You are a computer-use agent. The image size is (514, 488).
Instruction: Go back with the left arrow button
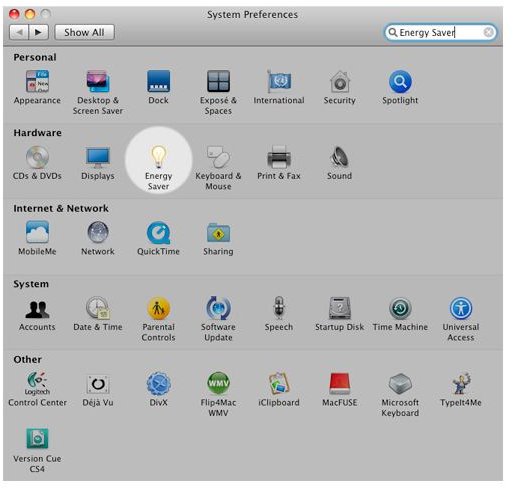click(x=19, y=32)
